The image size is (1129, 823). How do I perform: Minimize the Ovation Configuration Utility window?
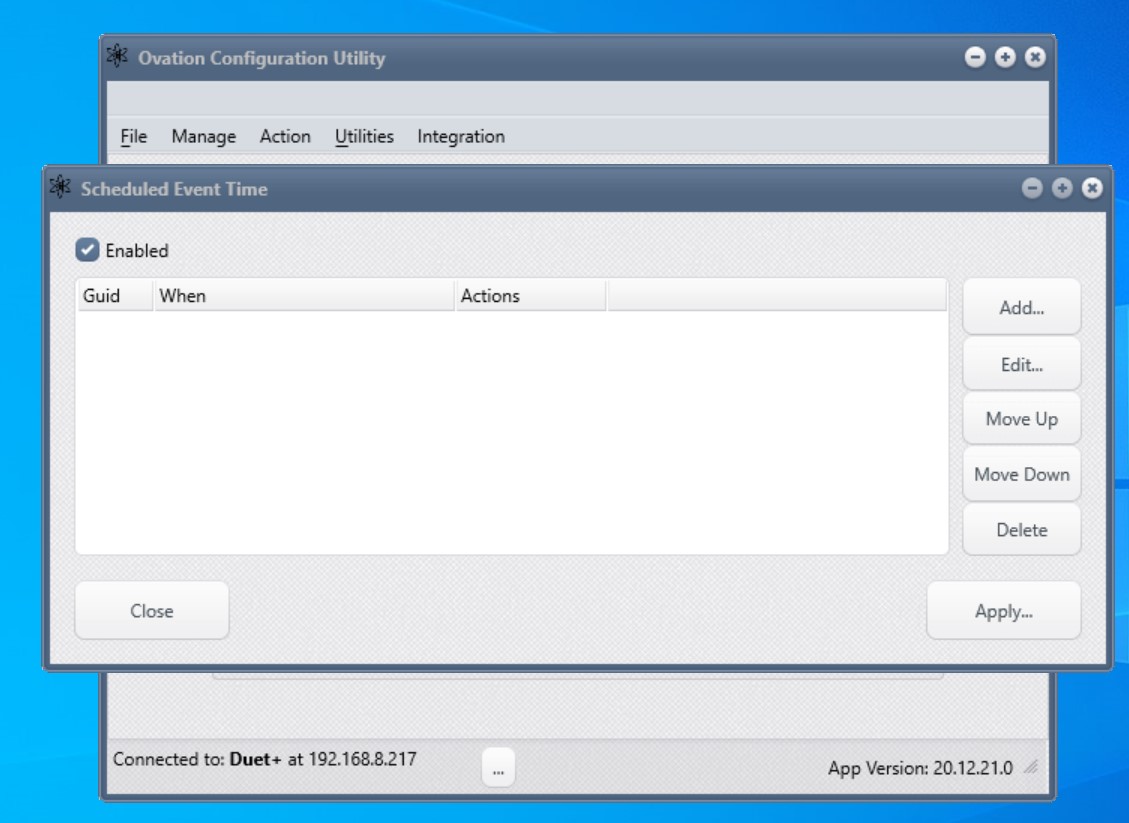pyautogui.click(x=975, y=57)
